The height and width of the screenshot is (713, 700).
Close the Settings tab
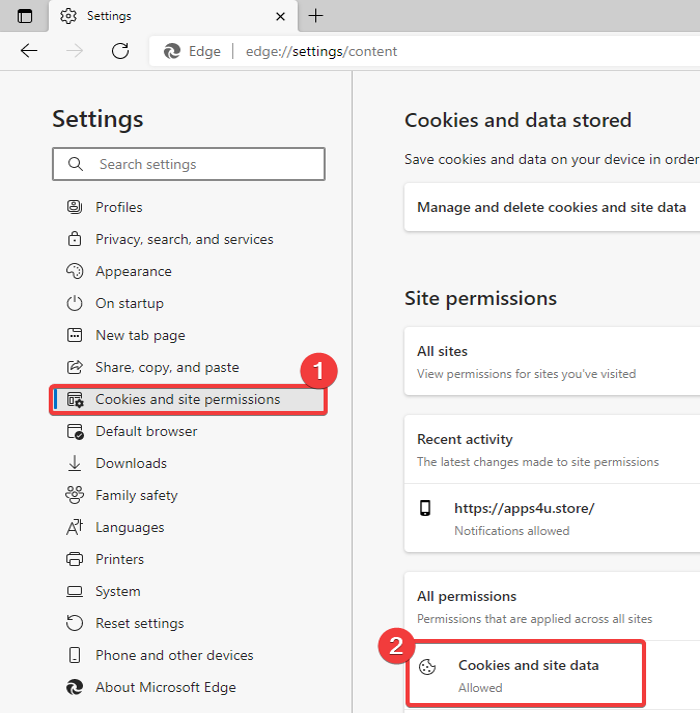point(281,16)
